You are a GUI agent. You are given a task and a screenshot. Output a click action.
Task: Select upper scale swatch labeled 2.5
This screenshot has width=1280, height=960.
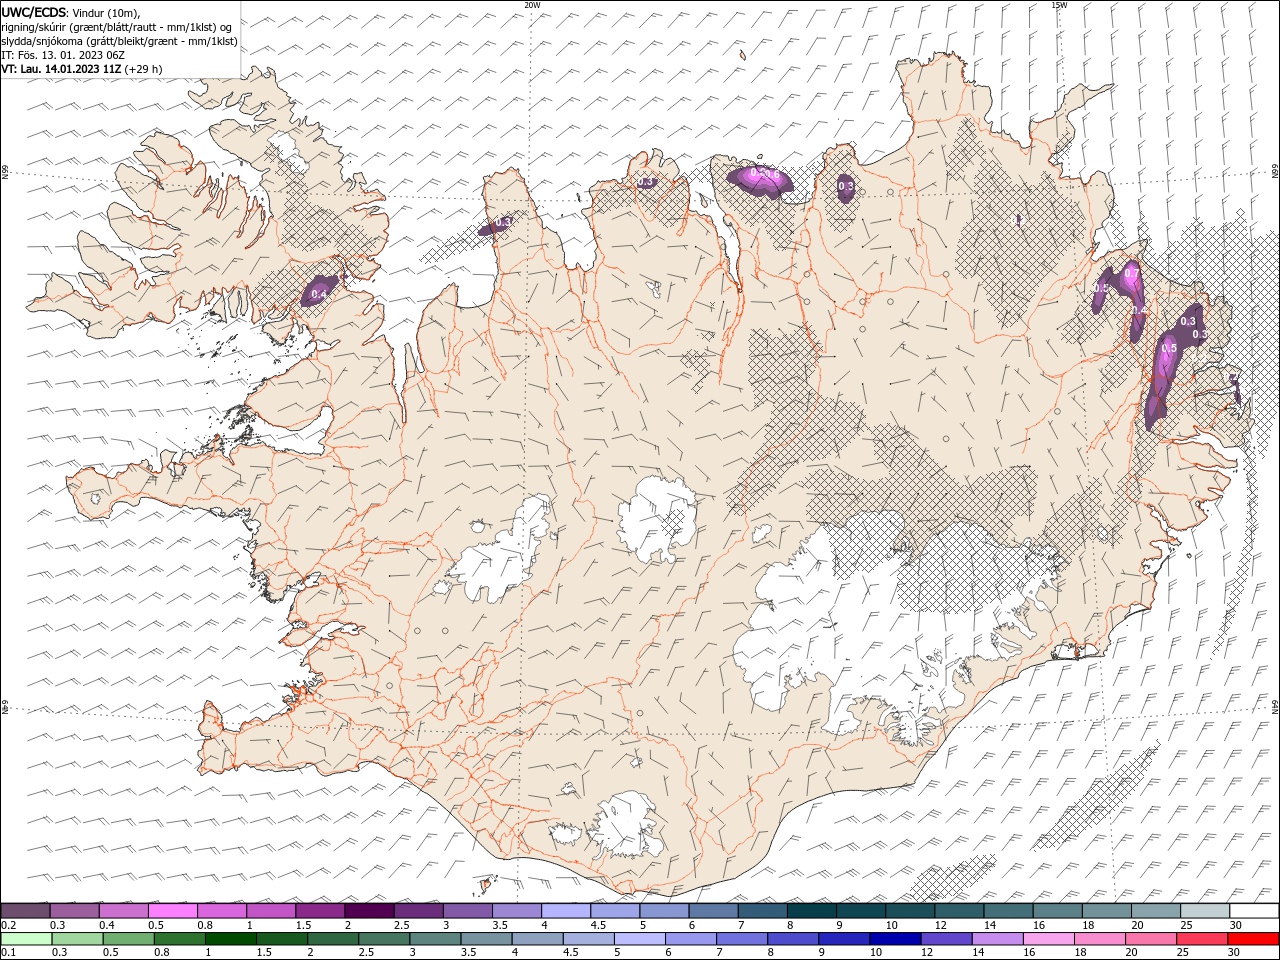pyautogui.click(x=417, y=911)
